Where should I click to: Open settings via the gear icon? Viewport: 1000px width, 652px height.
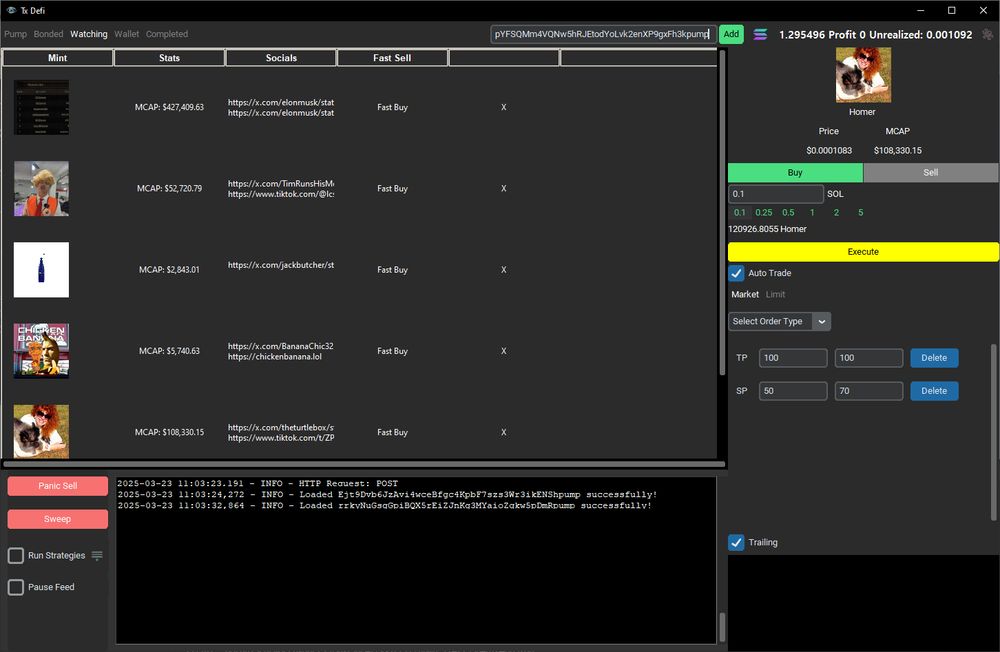click(987, 34)
